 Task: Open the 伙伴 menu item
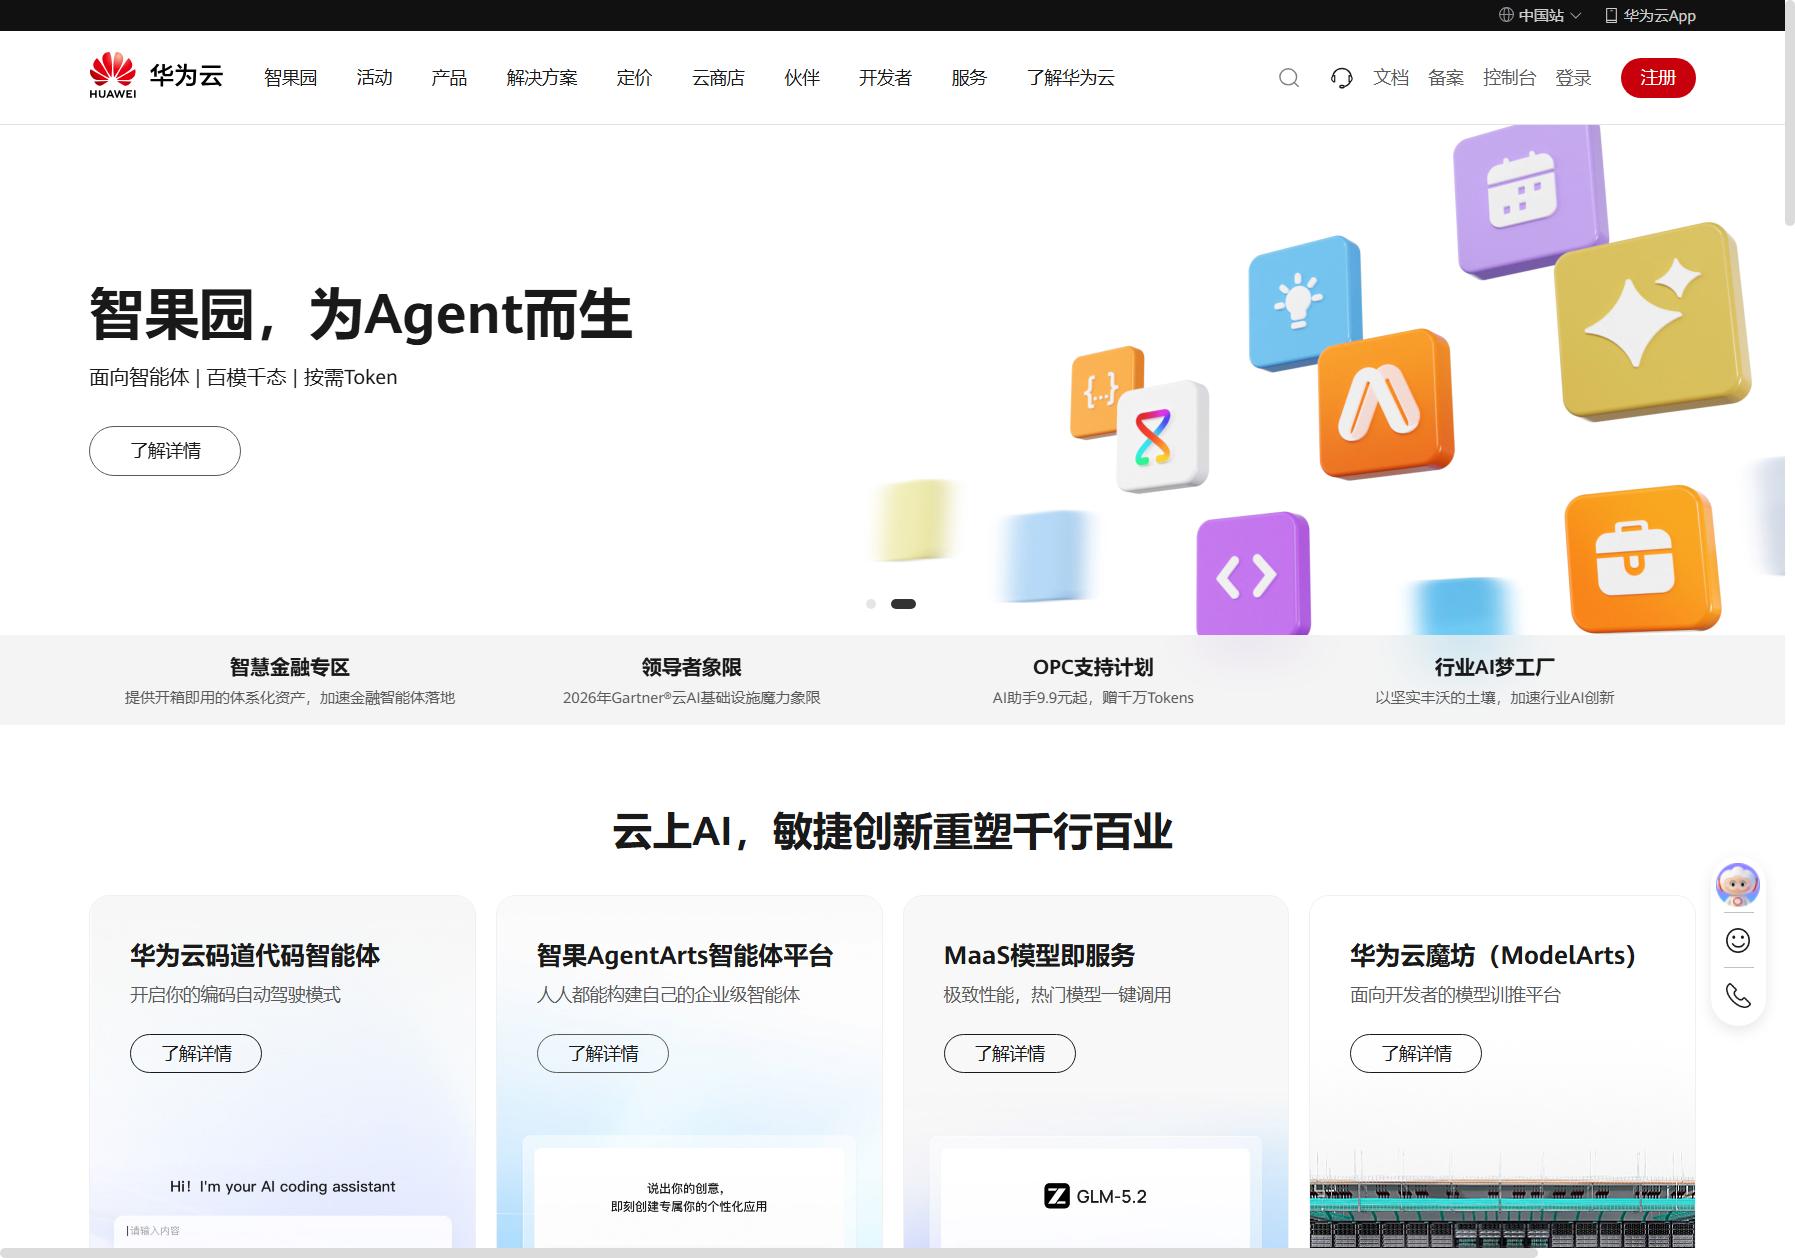[802, 78]
